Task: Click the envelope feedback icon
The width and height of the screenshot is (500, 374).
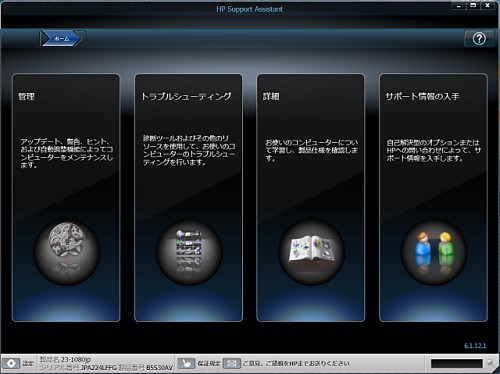Action: tap(231, 363)
